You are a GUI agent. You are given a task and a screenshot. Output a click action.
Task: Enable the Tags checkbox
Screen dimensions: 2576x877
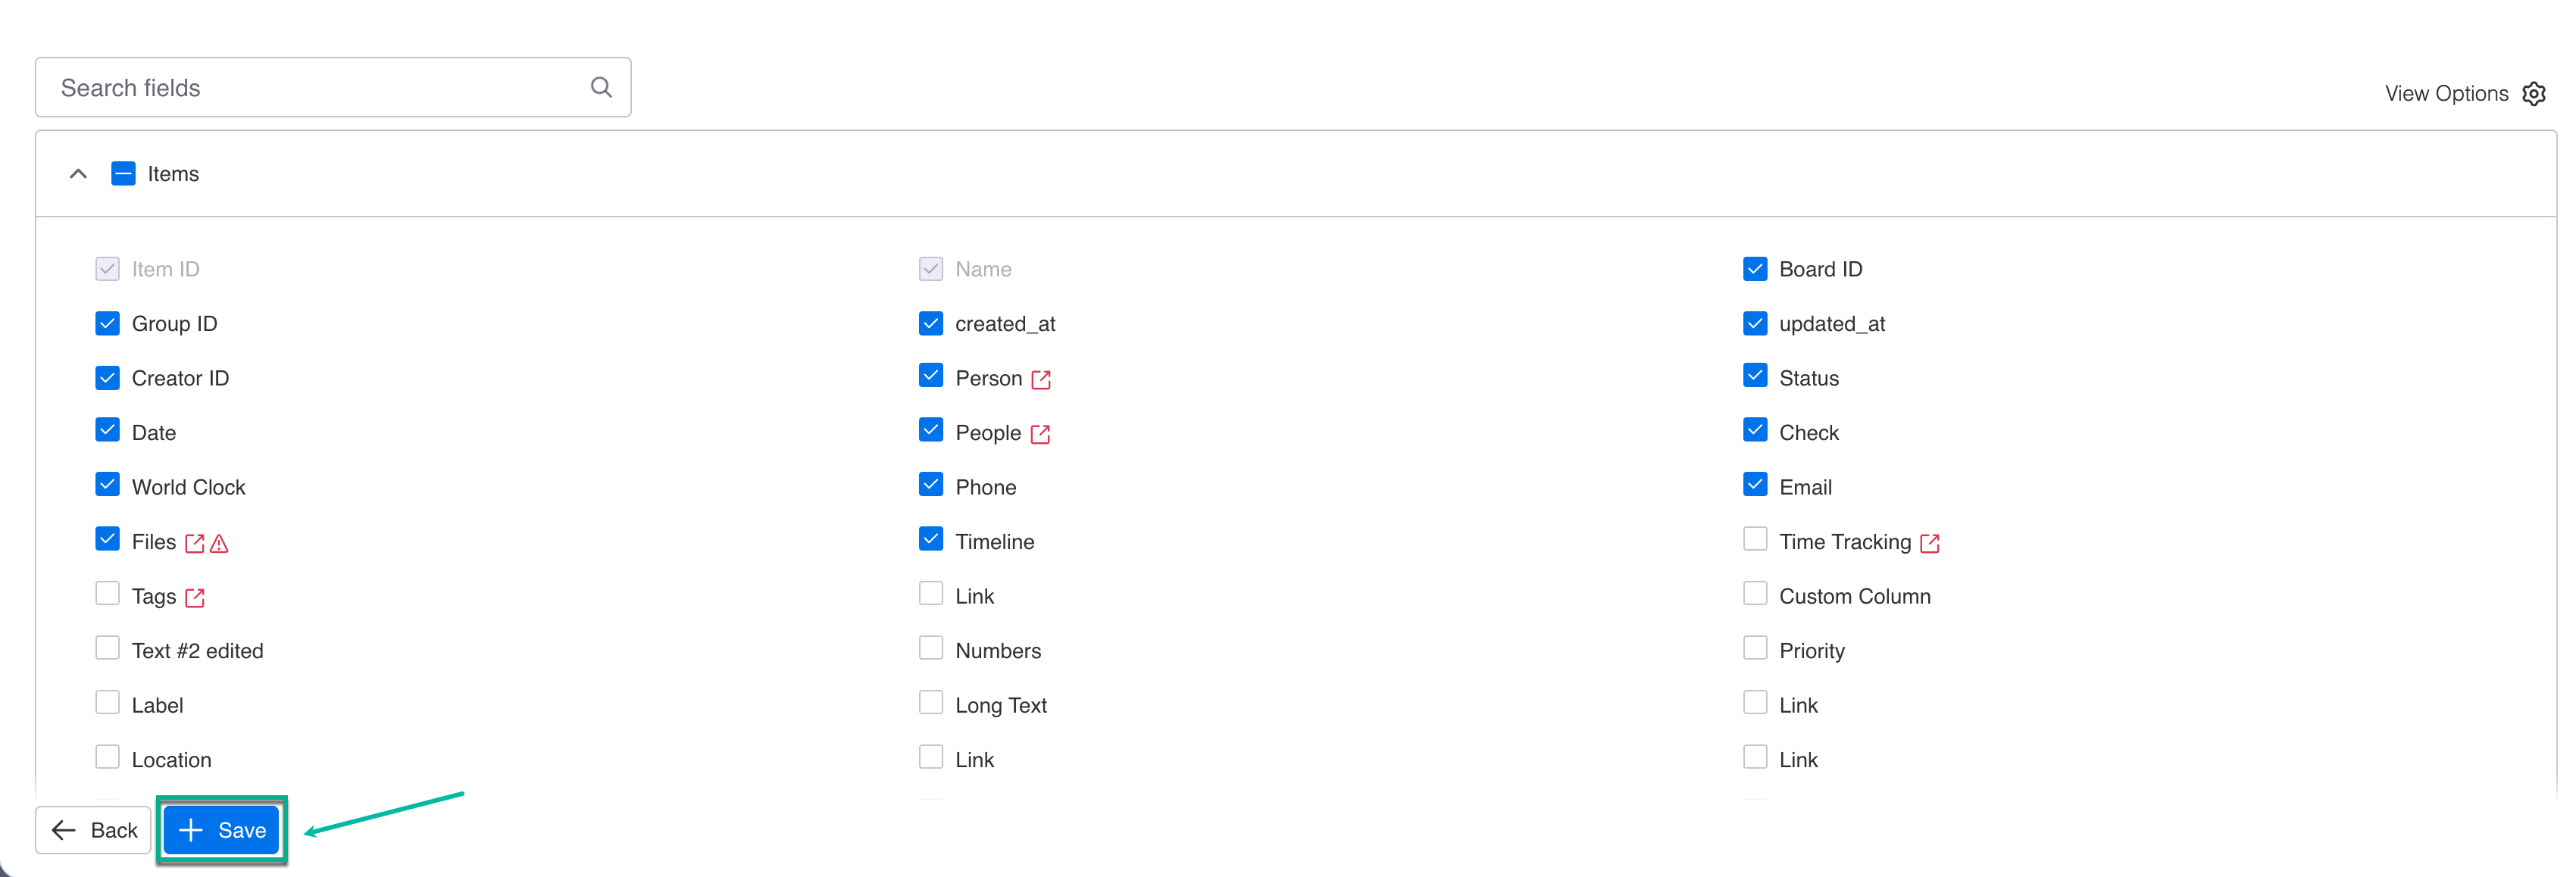coord(107,592)
